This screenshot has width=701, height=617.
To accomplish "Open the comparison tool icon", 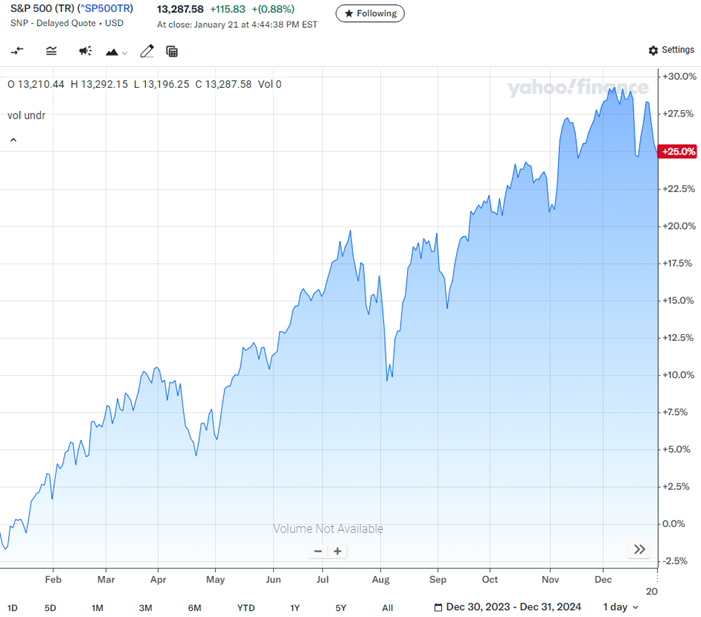I will pos(17,51).
